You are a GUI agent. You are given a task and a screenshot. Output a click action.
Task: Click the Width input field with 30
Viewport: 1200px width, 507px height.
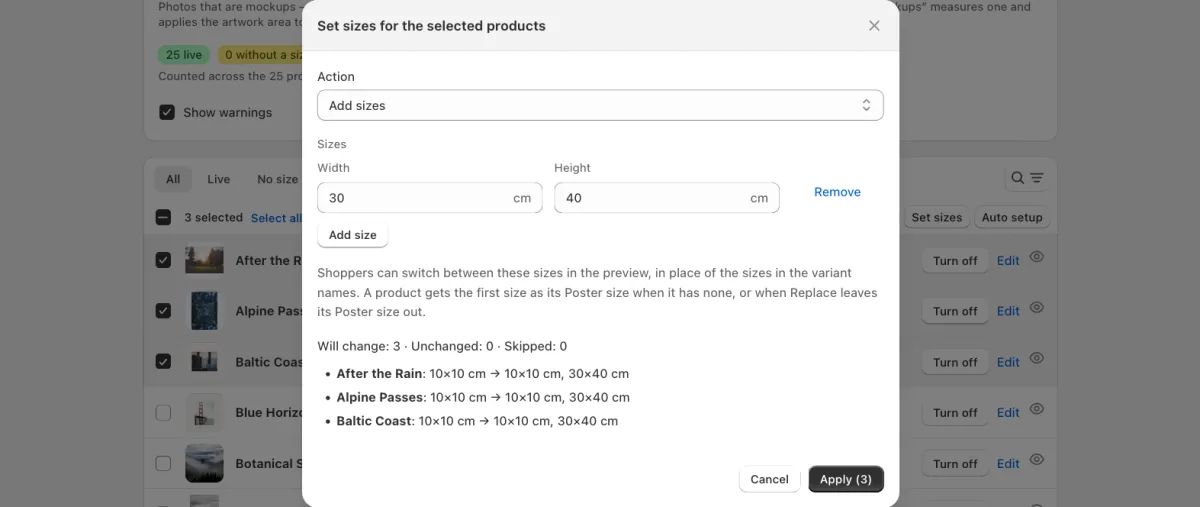(x=430, y=198)
